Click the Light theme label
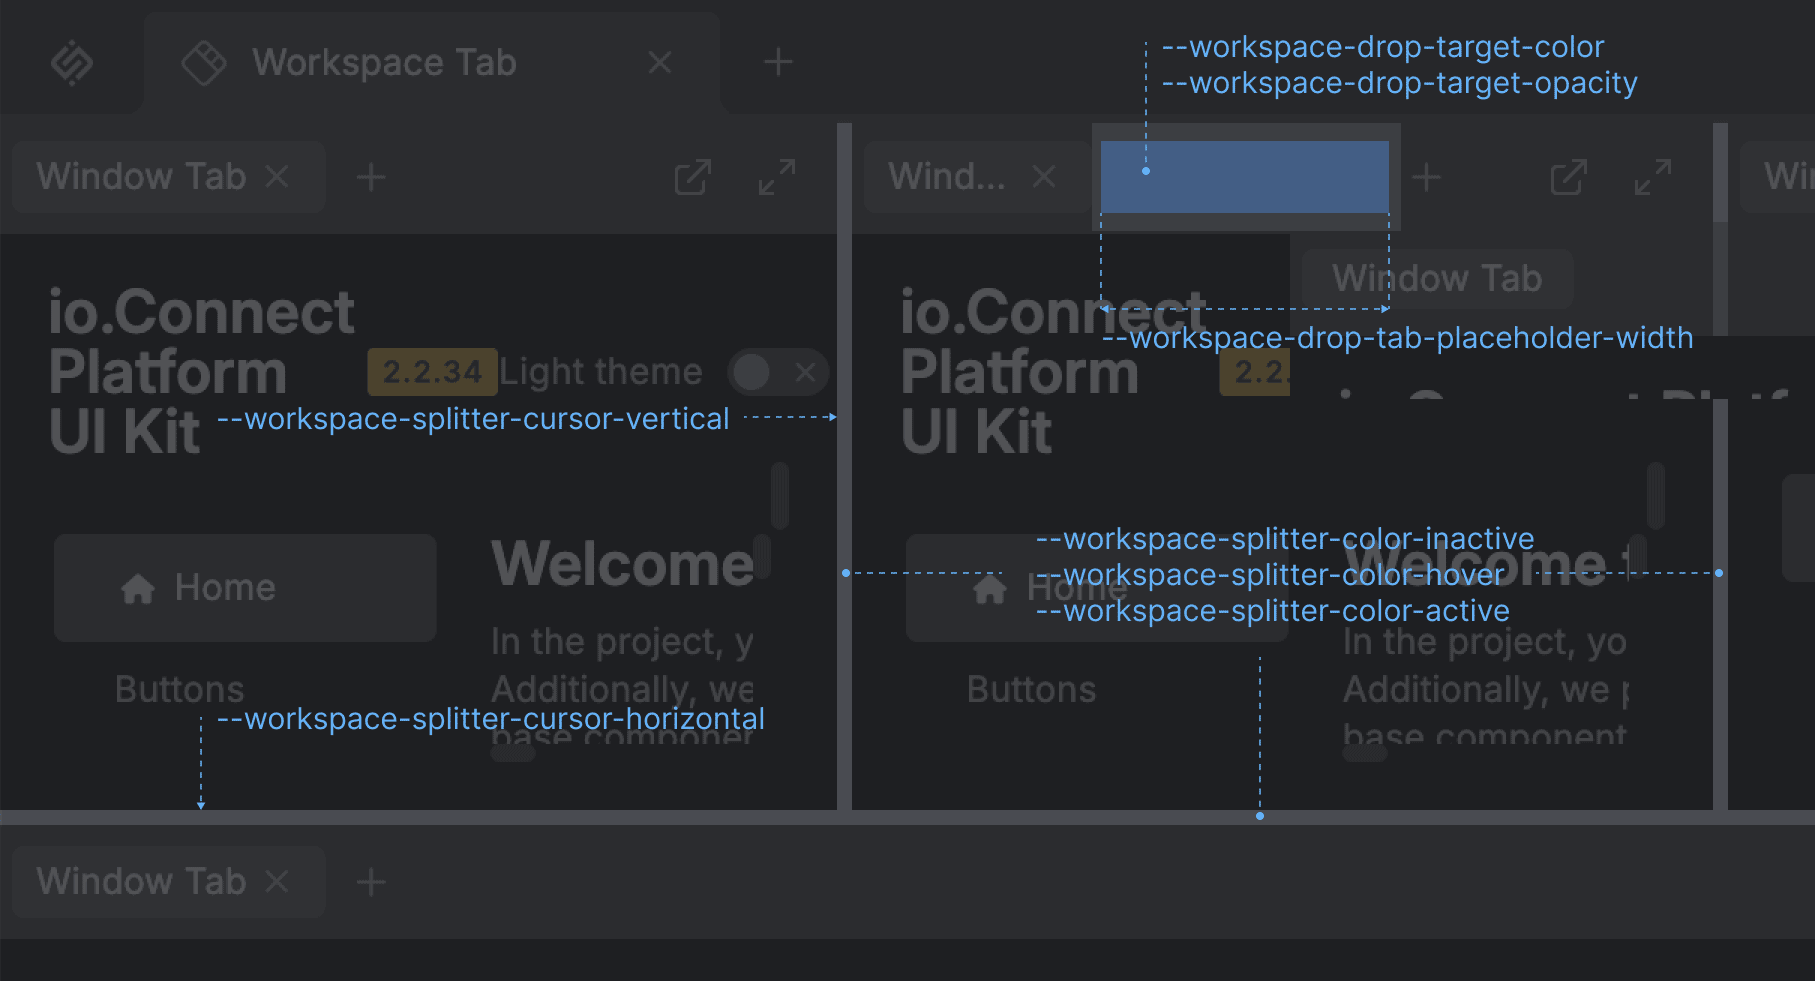Image resolution: width=1815 pixels, height=981 pixels. (x=601, y=372)
